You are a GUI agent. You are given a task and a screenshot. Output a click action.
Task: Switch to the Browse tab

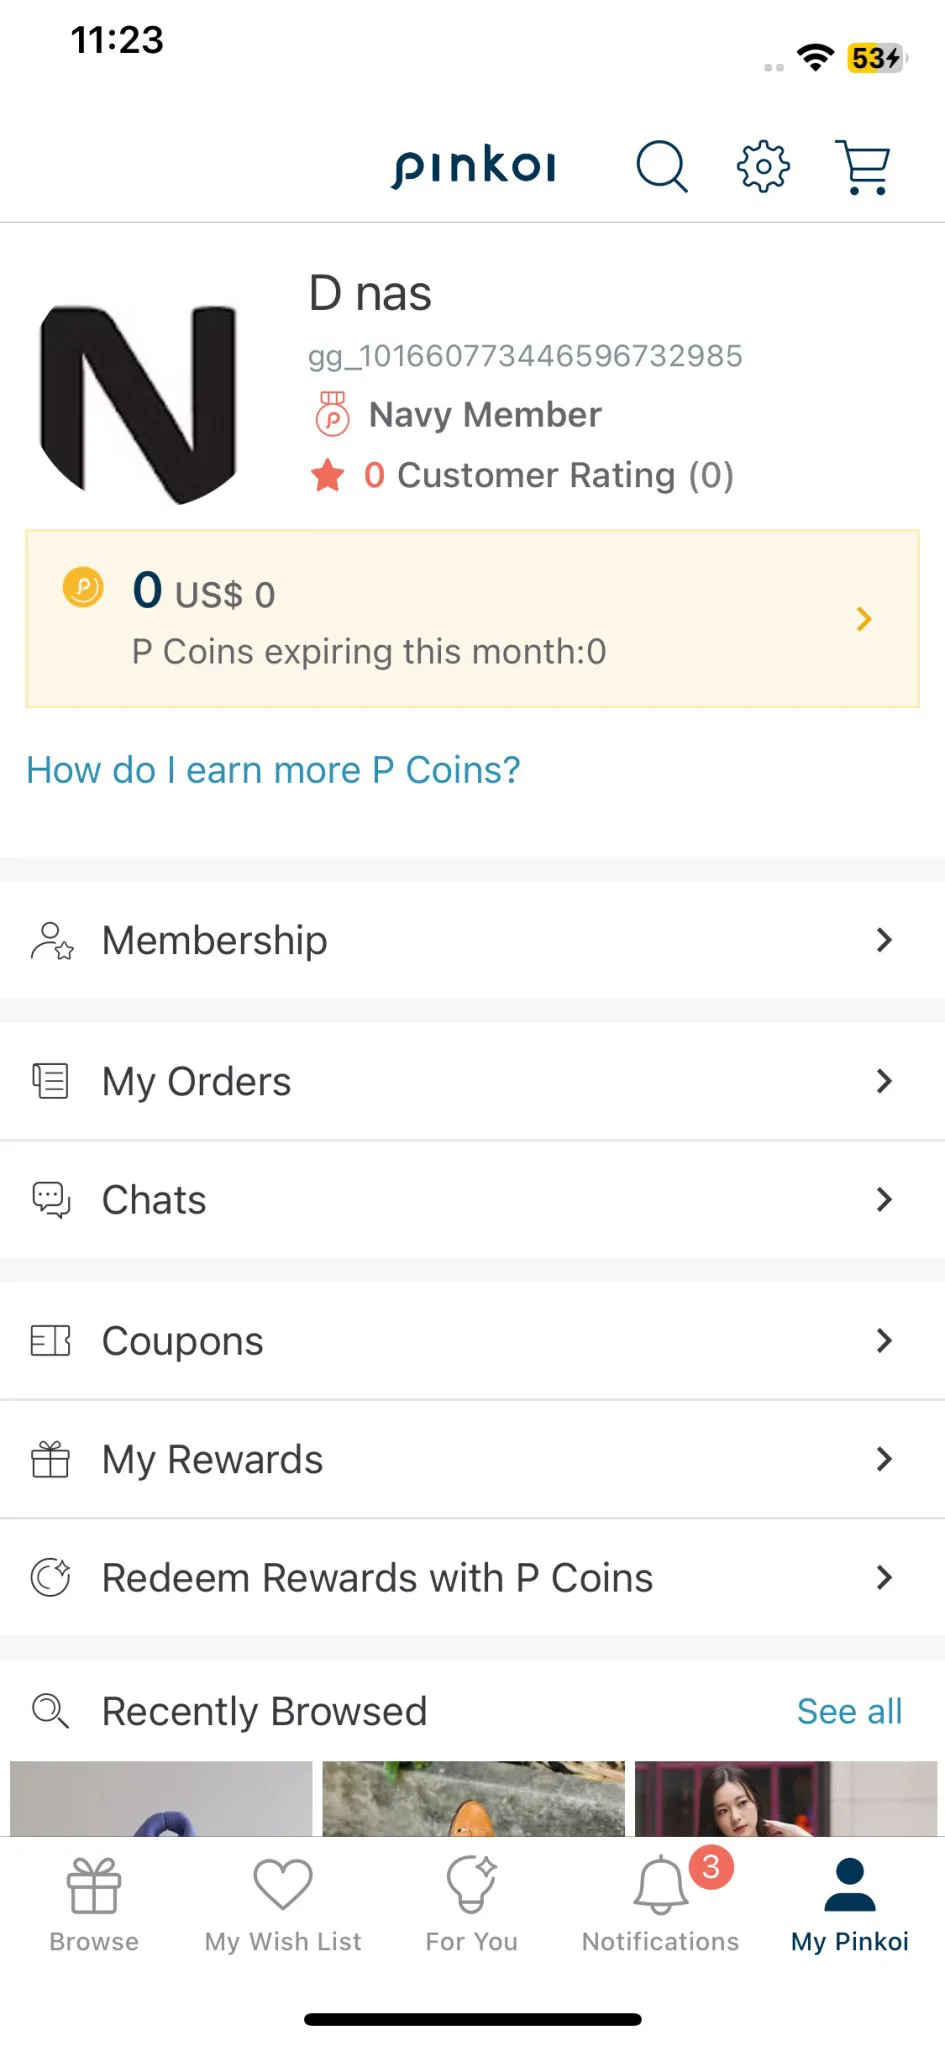tap(94, 1905)
